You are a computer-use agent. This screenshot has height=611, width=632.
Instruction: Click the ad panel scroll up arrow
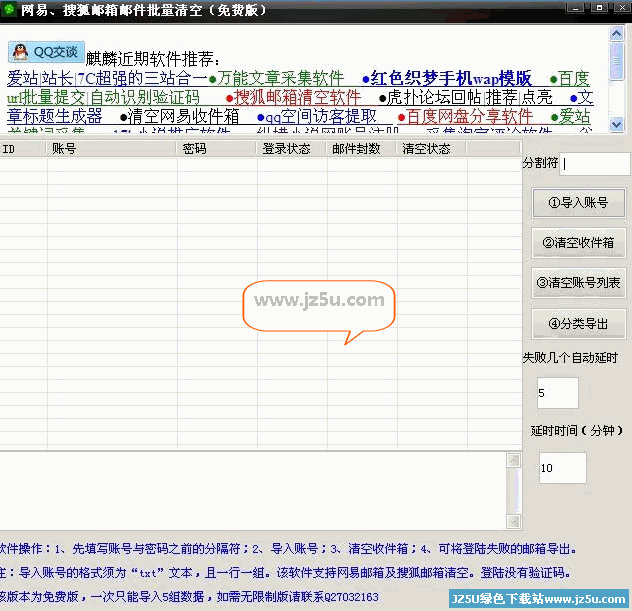617,34
